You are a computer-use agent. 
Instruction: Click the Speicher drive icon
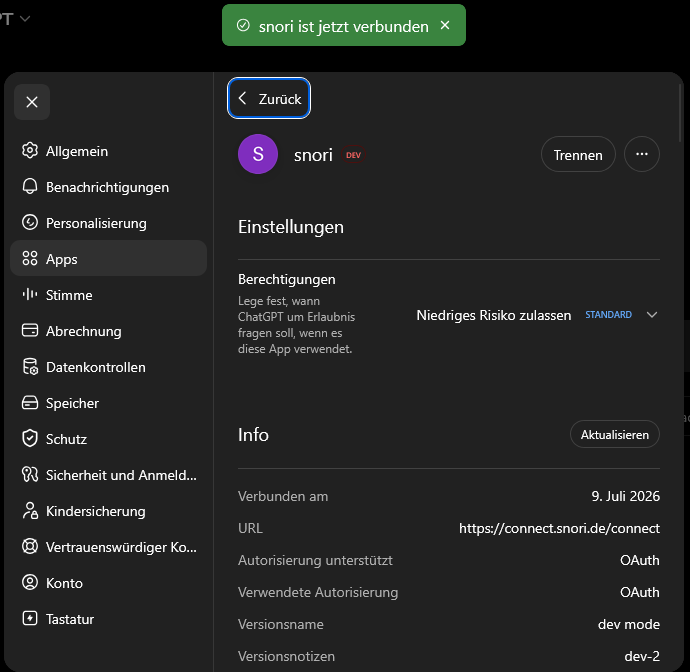(30, 402)
